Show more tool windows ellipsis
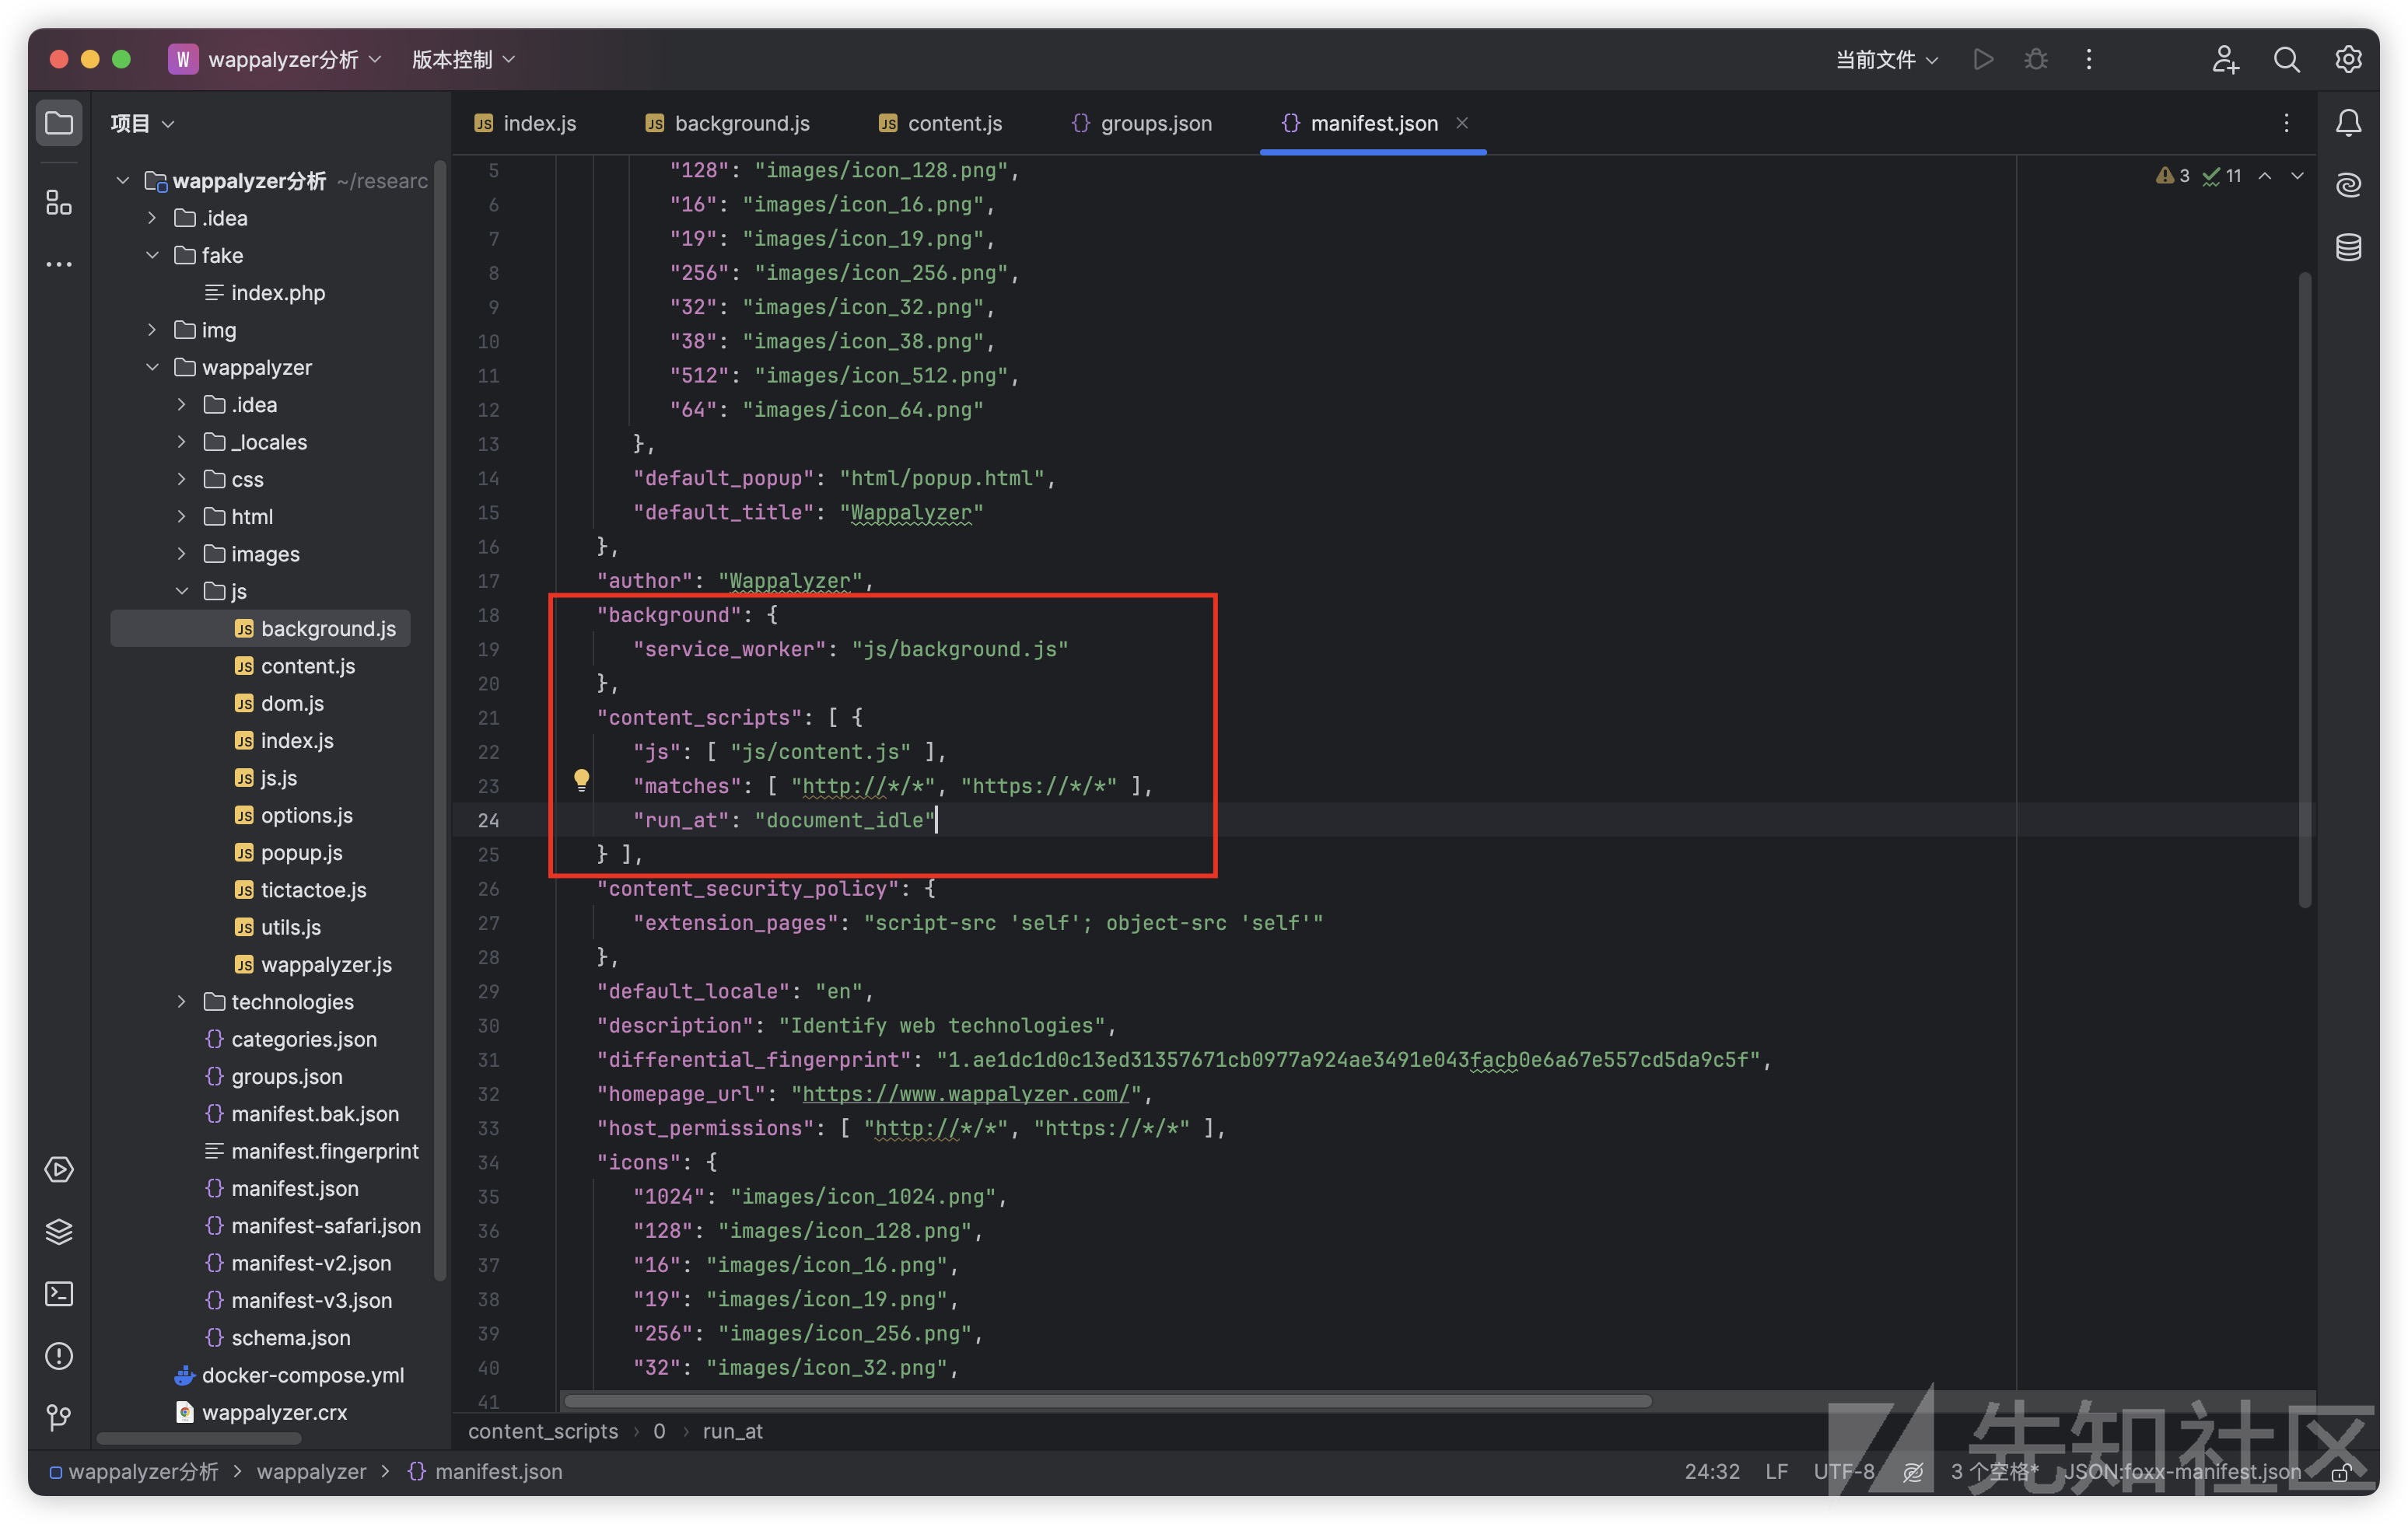 click(x=59, y=265)
